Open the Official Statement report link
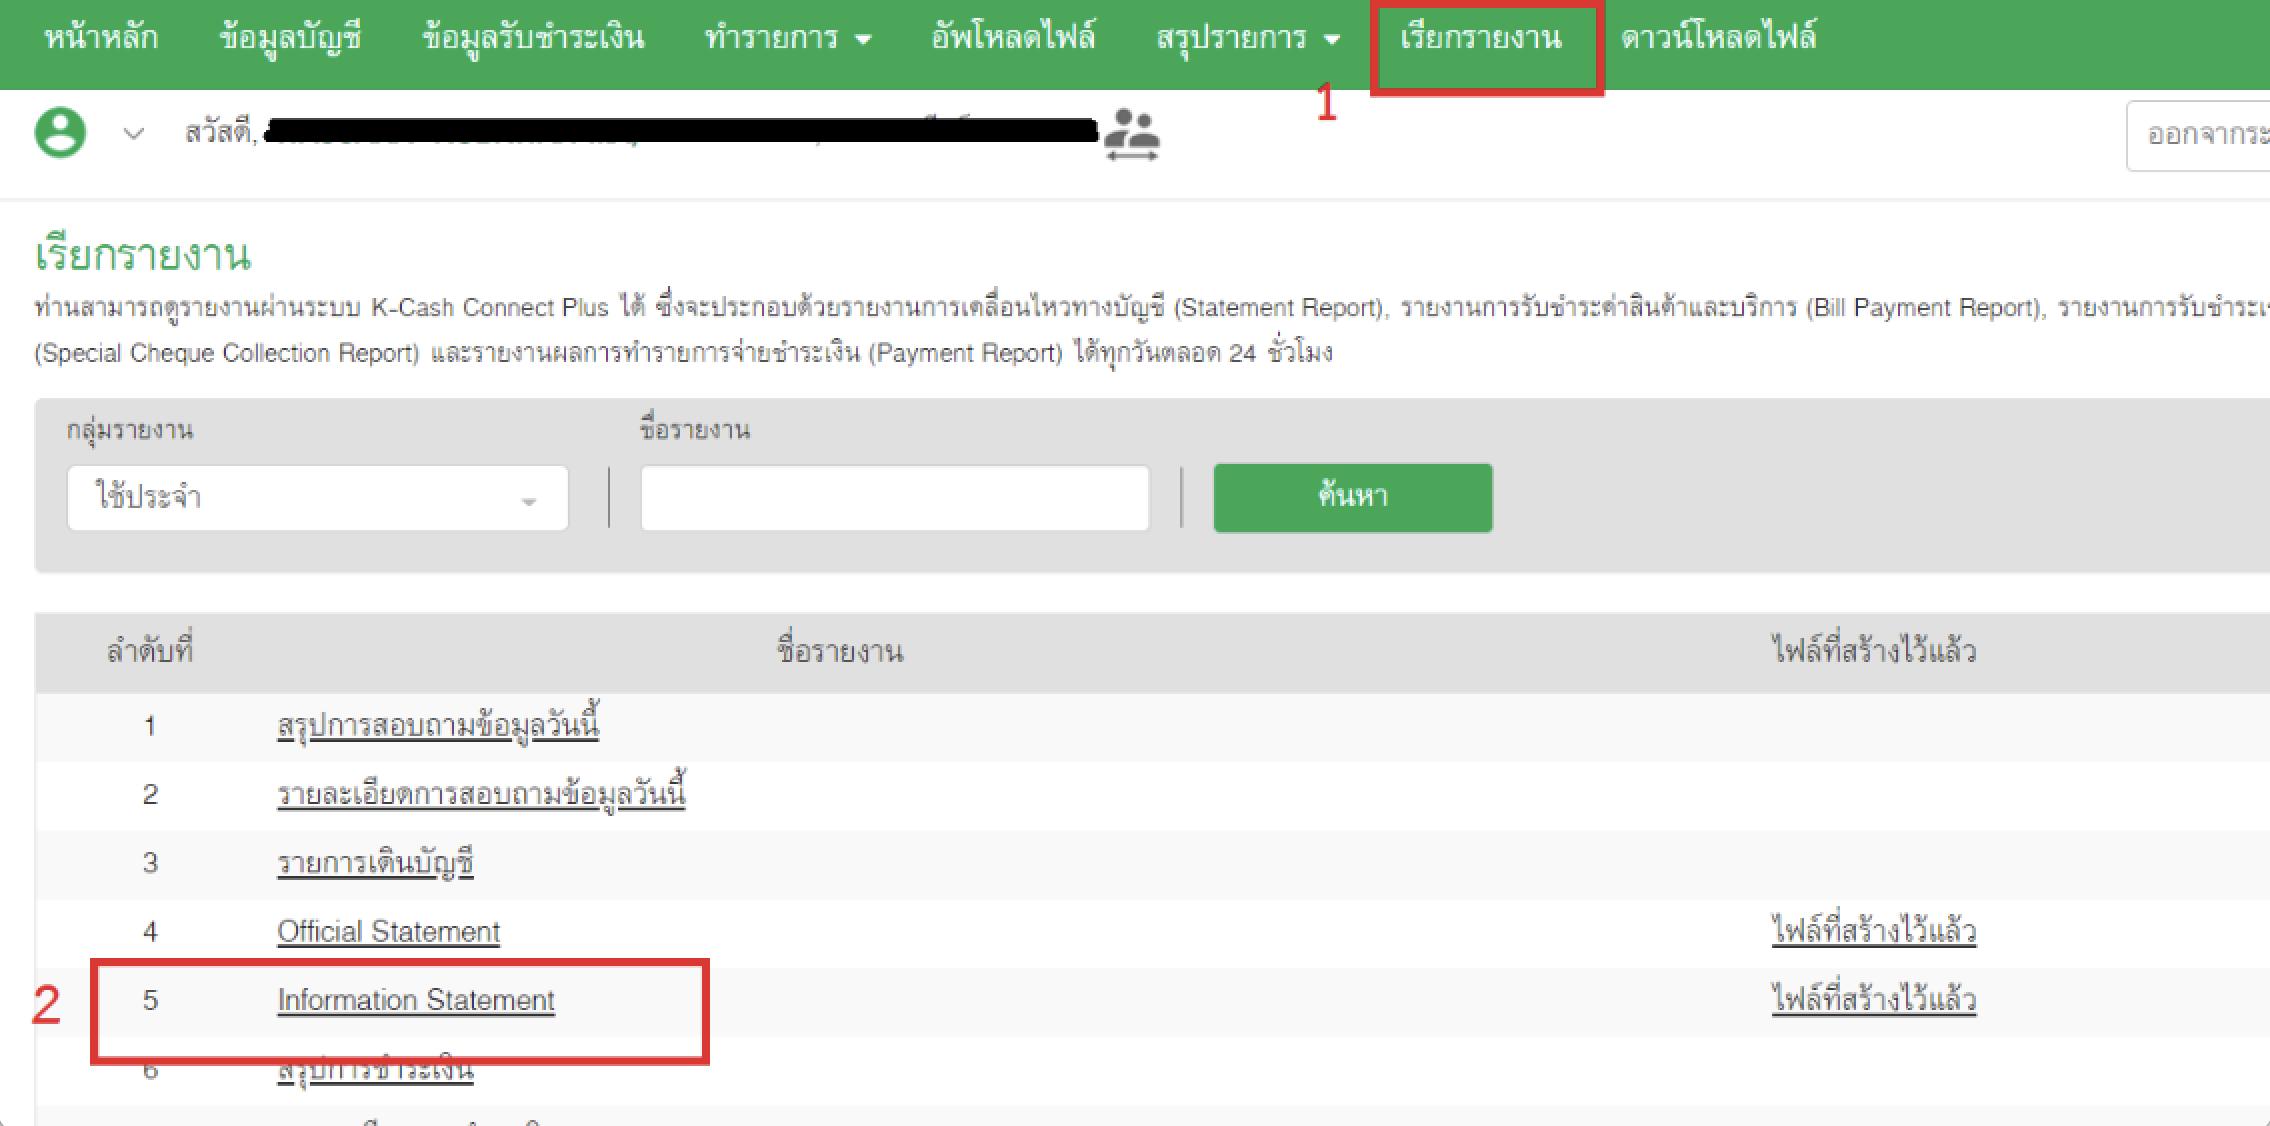2270x1126 pixels. coord(388,931)
